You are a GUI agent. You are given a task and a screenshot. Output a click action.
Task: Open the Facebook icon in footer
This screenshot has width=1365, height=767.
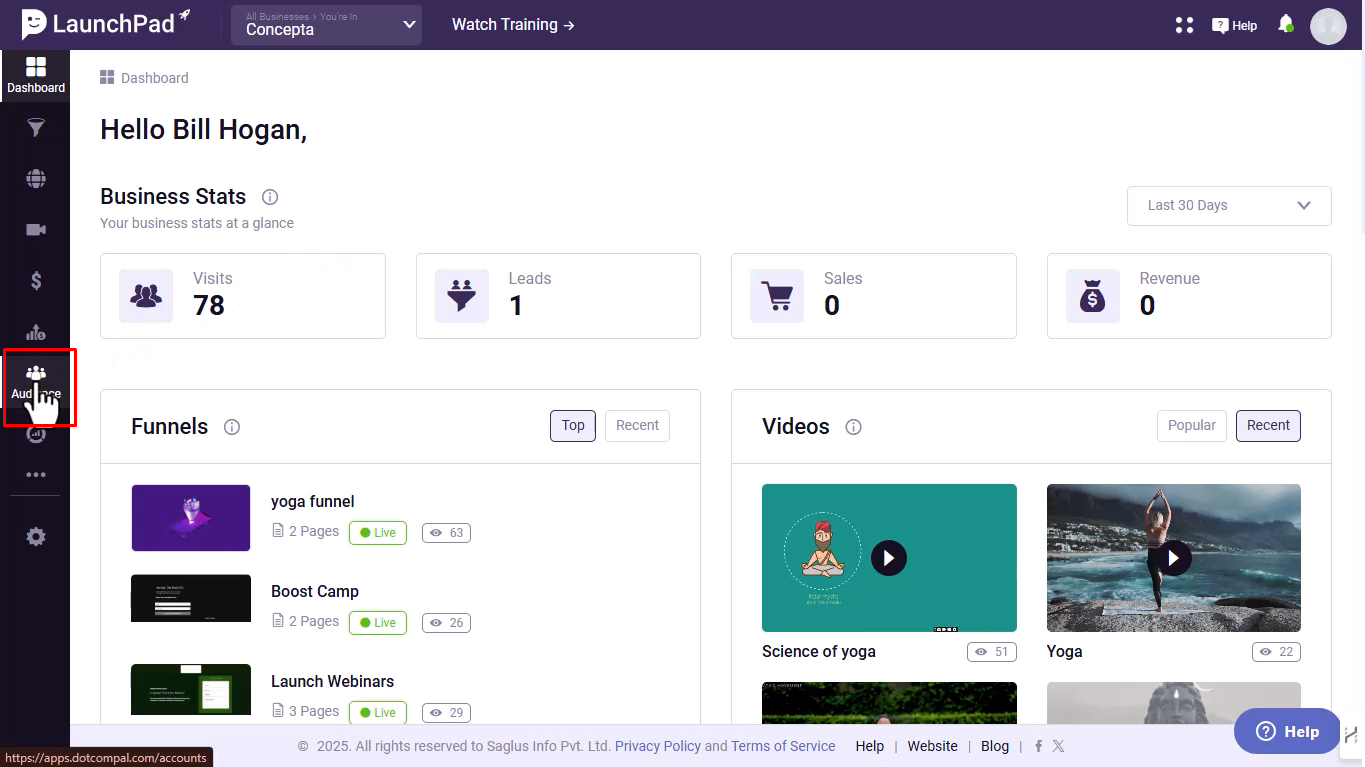(x=1039, y=746)
